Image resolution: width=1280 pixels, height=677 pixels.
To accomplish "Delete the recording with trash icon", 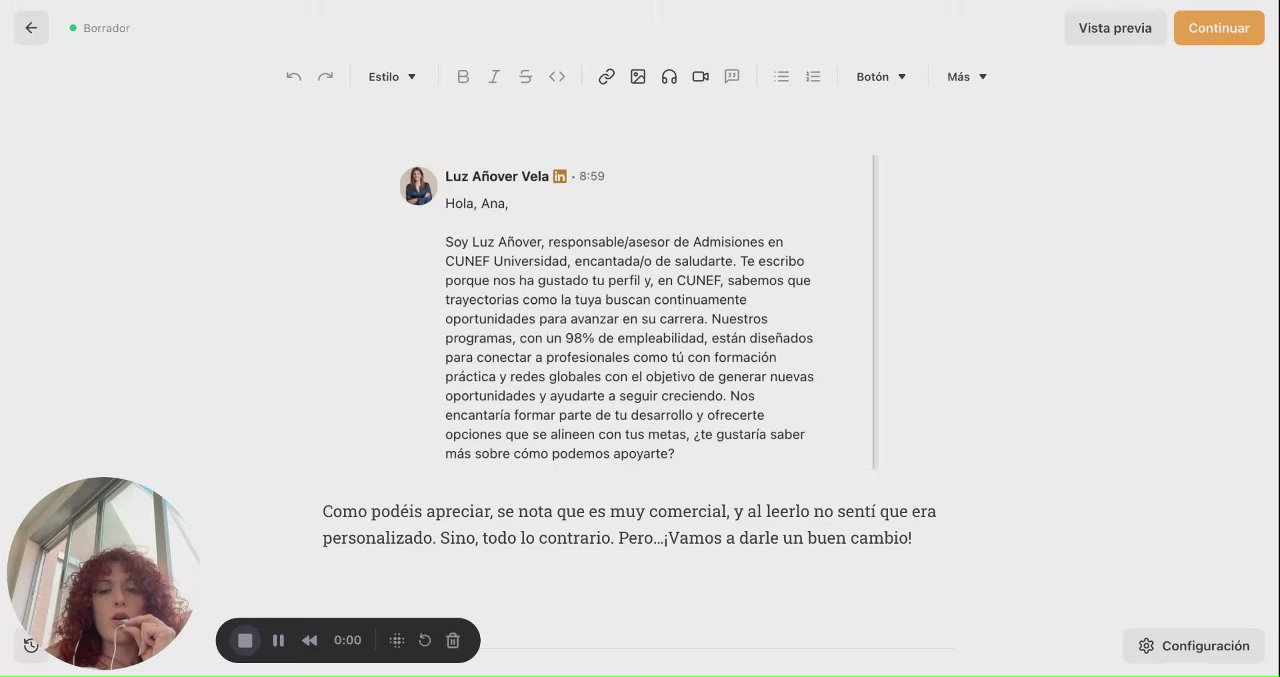I will 453,640.
